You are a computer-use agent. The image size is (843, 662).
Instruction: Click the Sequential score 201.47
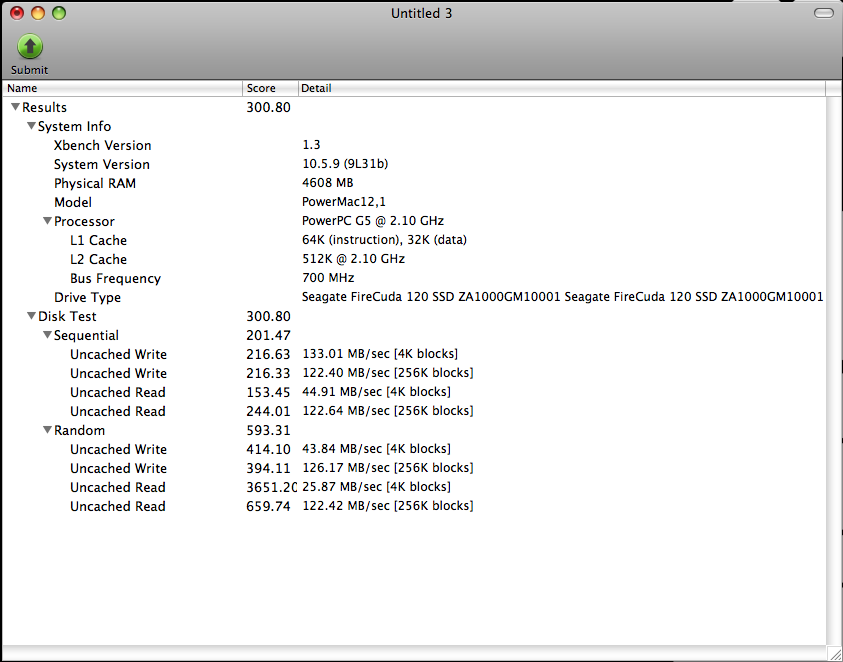[x=268, y=336]
